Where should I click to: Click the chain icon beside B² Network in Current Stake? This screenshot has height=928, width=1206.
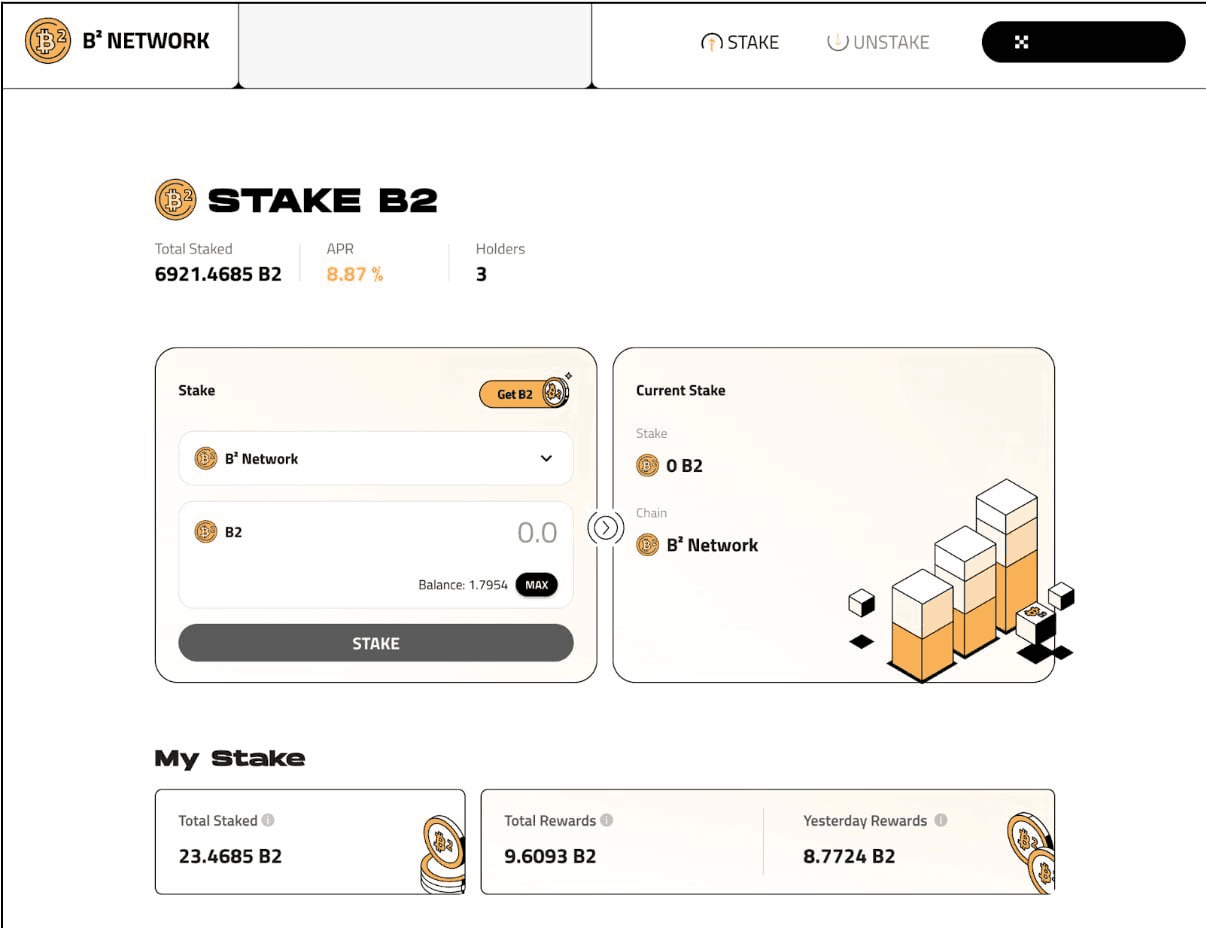click(648, 545)
